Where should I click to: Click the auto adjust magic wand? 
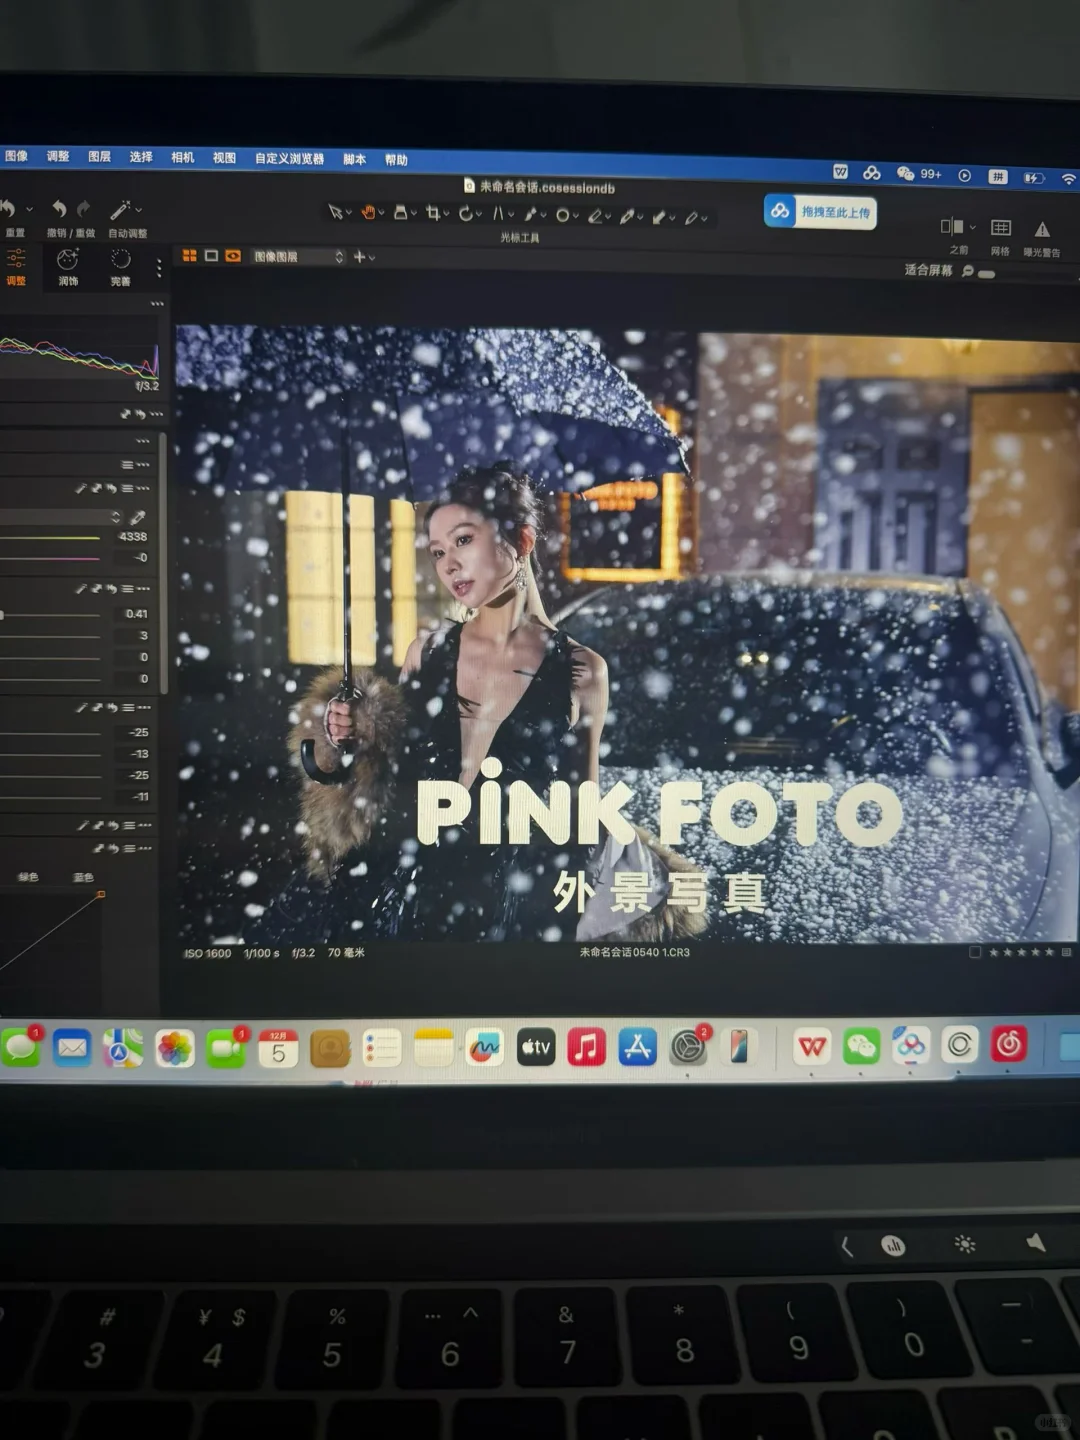(120, 210)
